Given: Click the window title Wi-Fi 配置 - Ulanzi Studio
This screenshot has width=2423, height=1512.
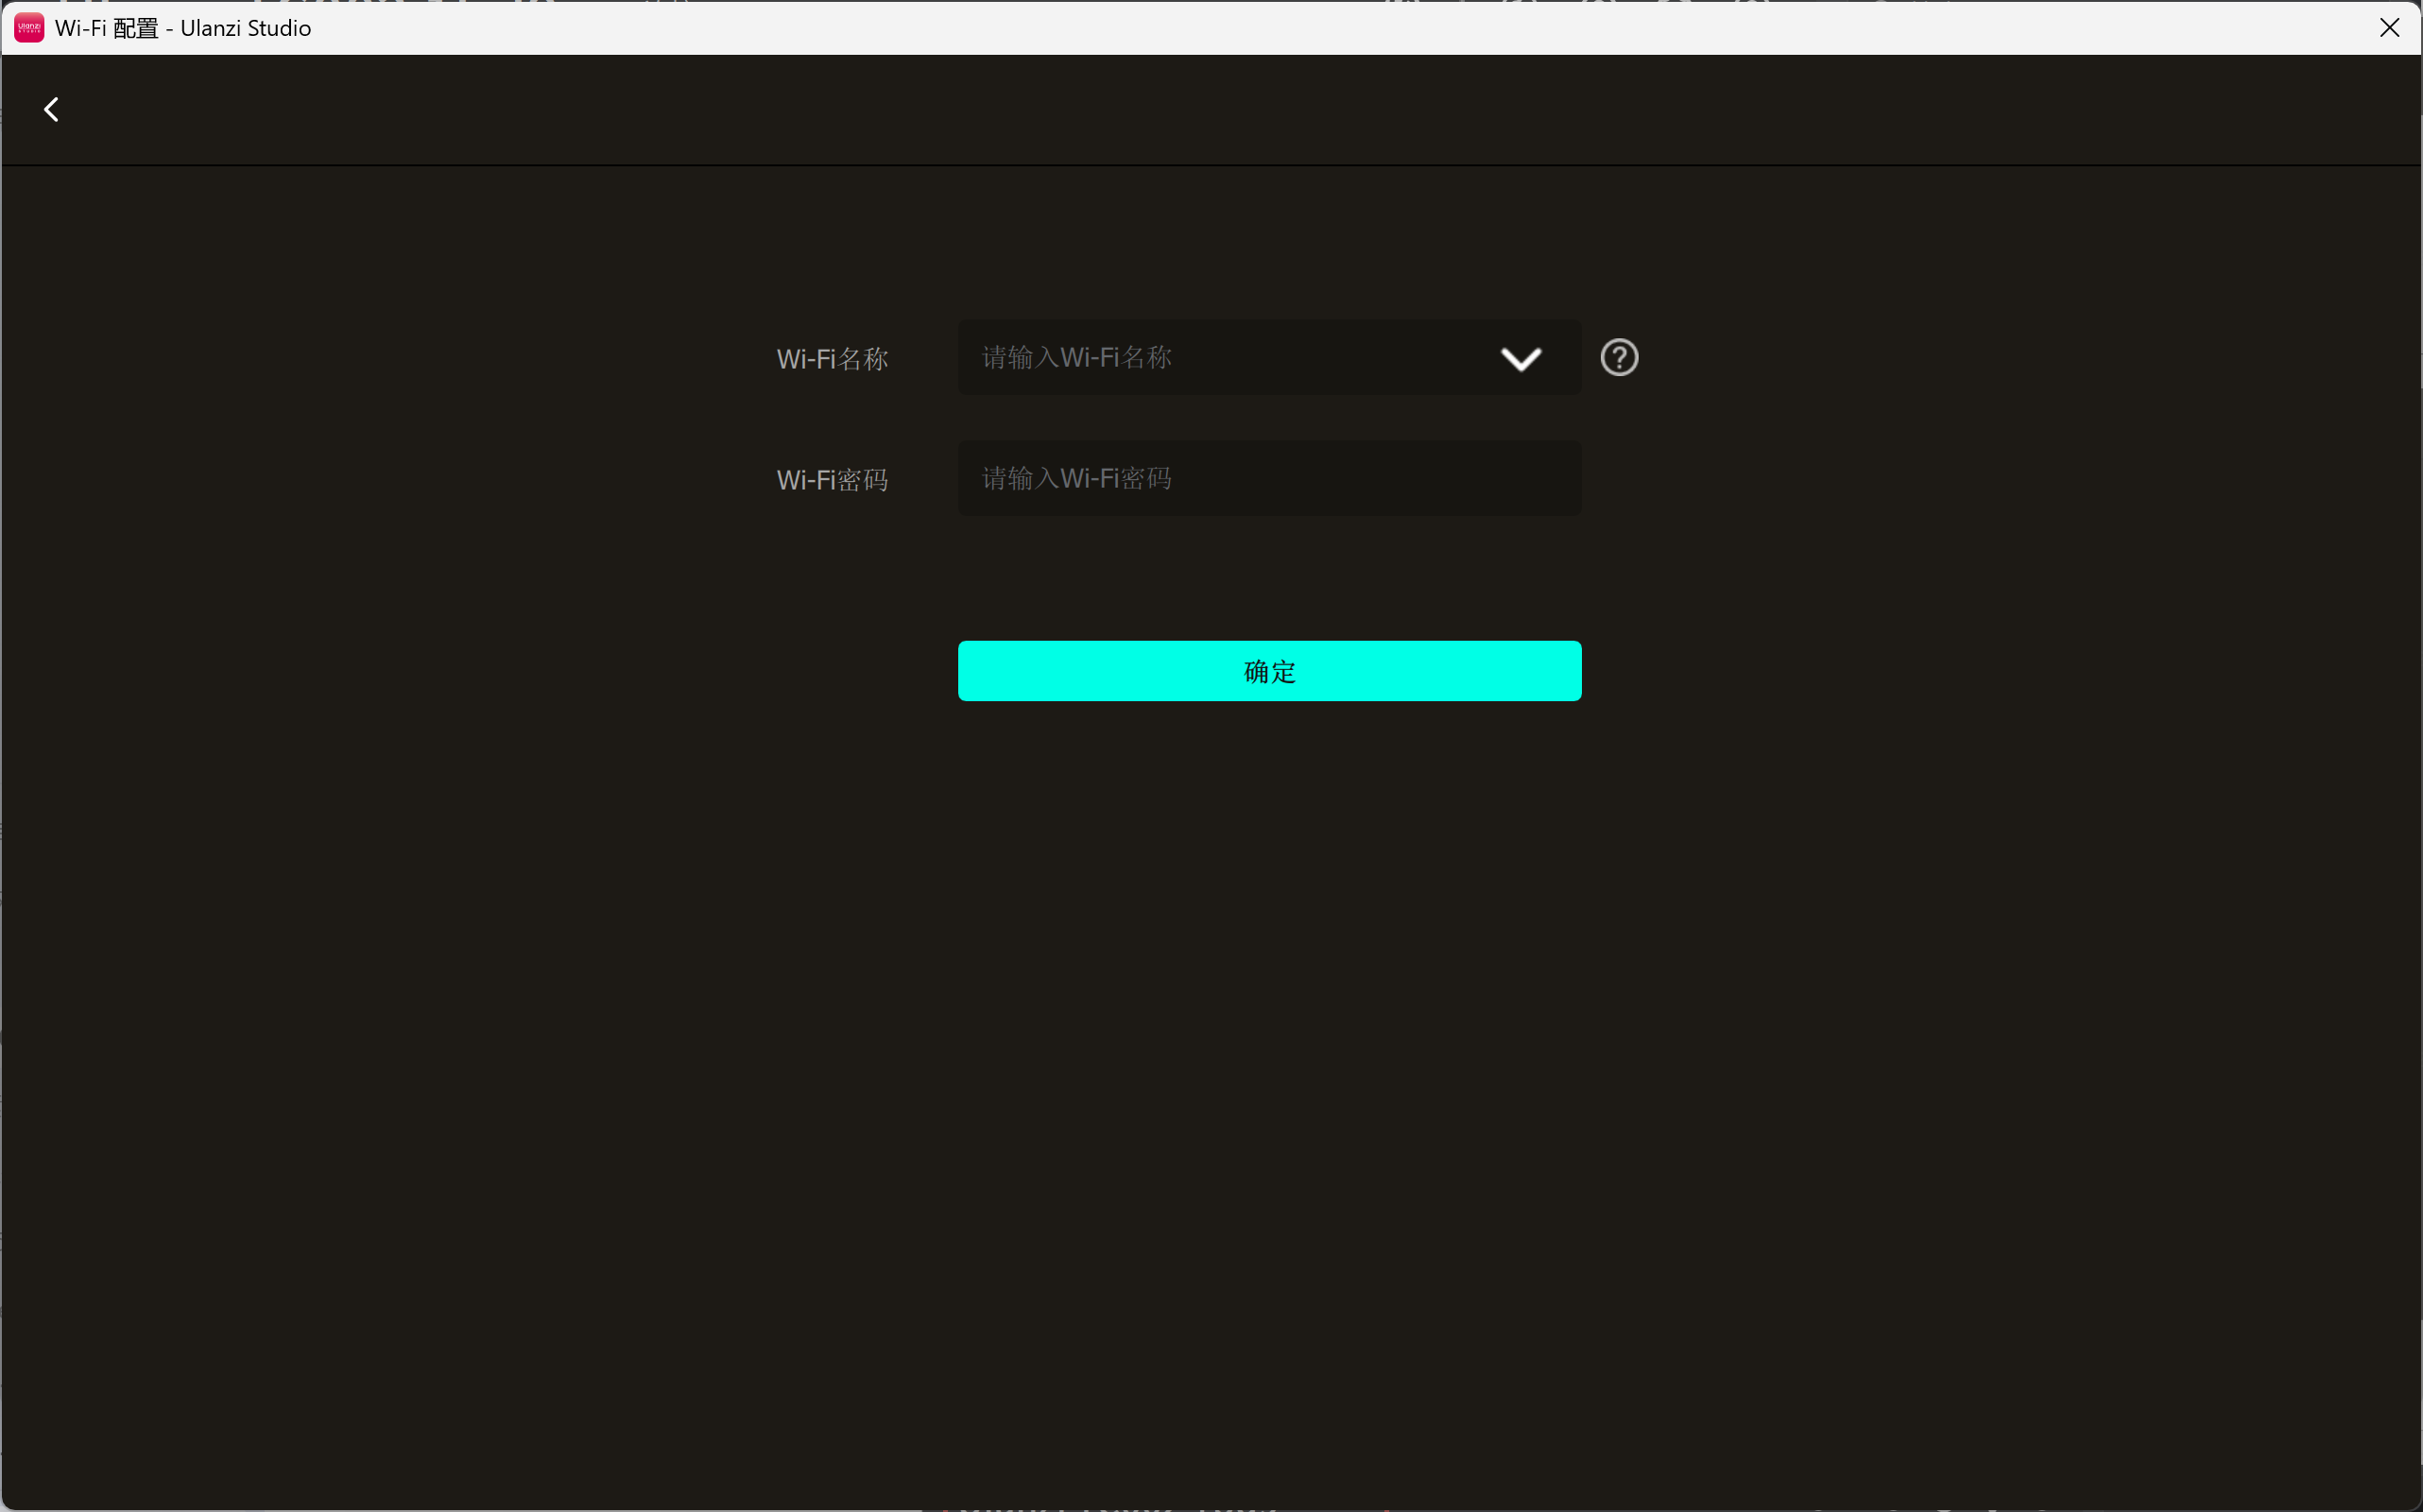Looking at the screenshot, I should pyautogui.click(x=183, y=28).
